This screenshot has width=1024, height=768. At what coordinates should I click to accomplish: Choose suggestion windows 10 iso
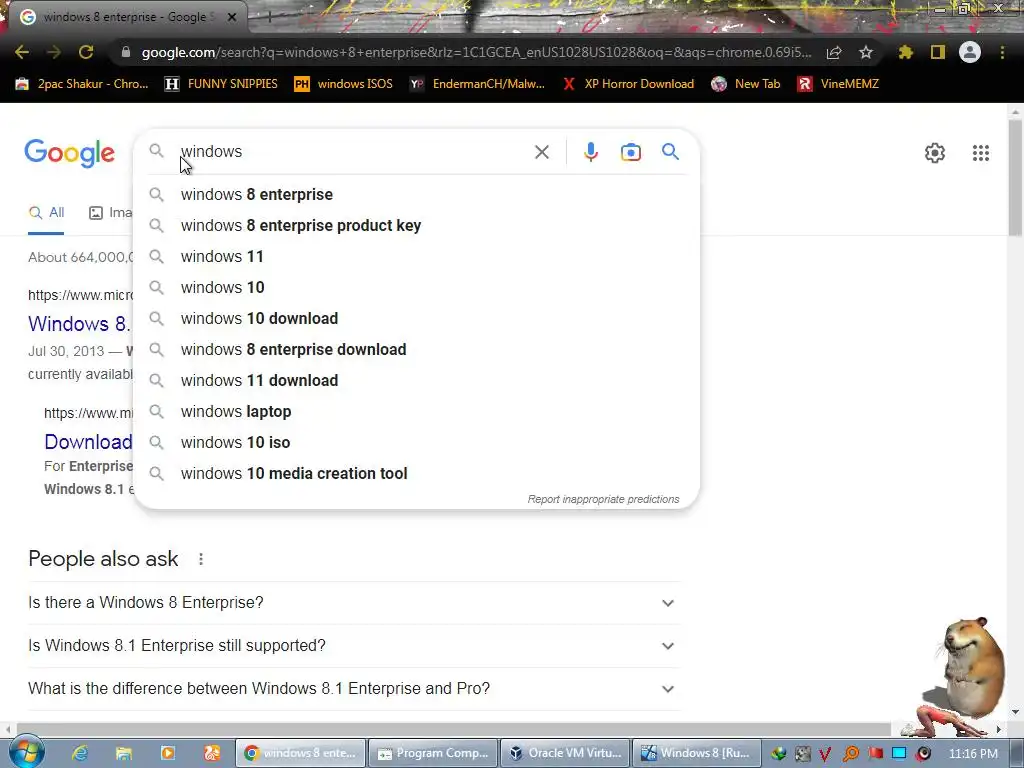(x=416, y=443)
